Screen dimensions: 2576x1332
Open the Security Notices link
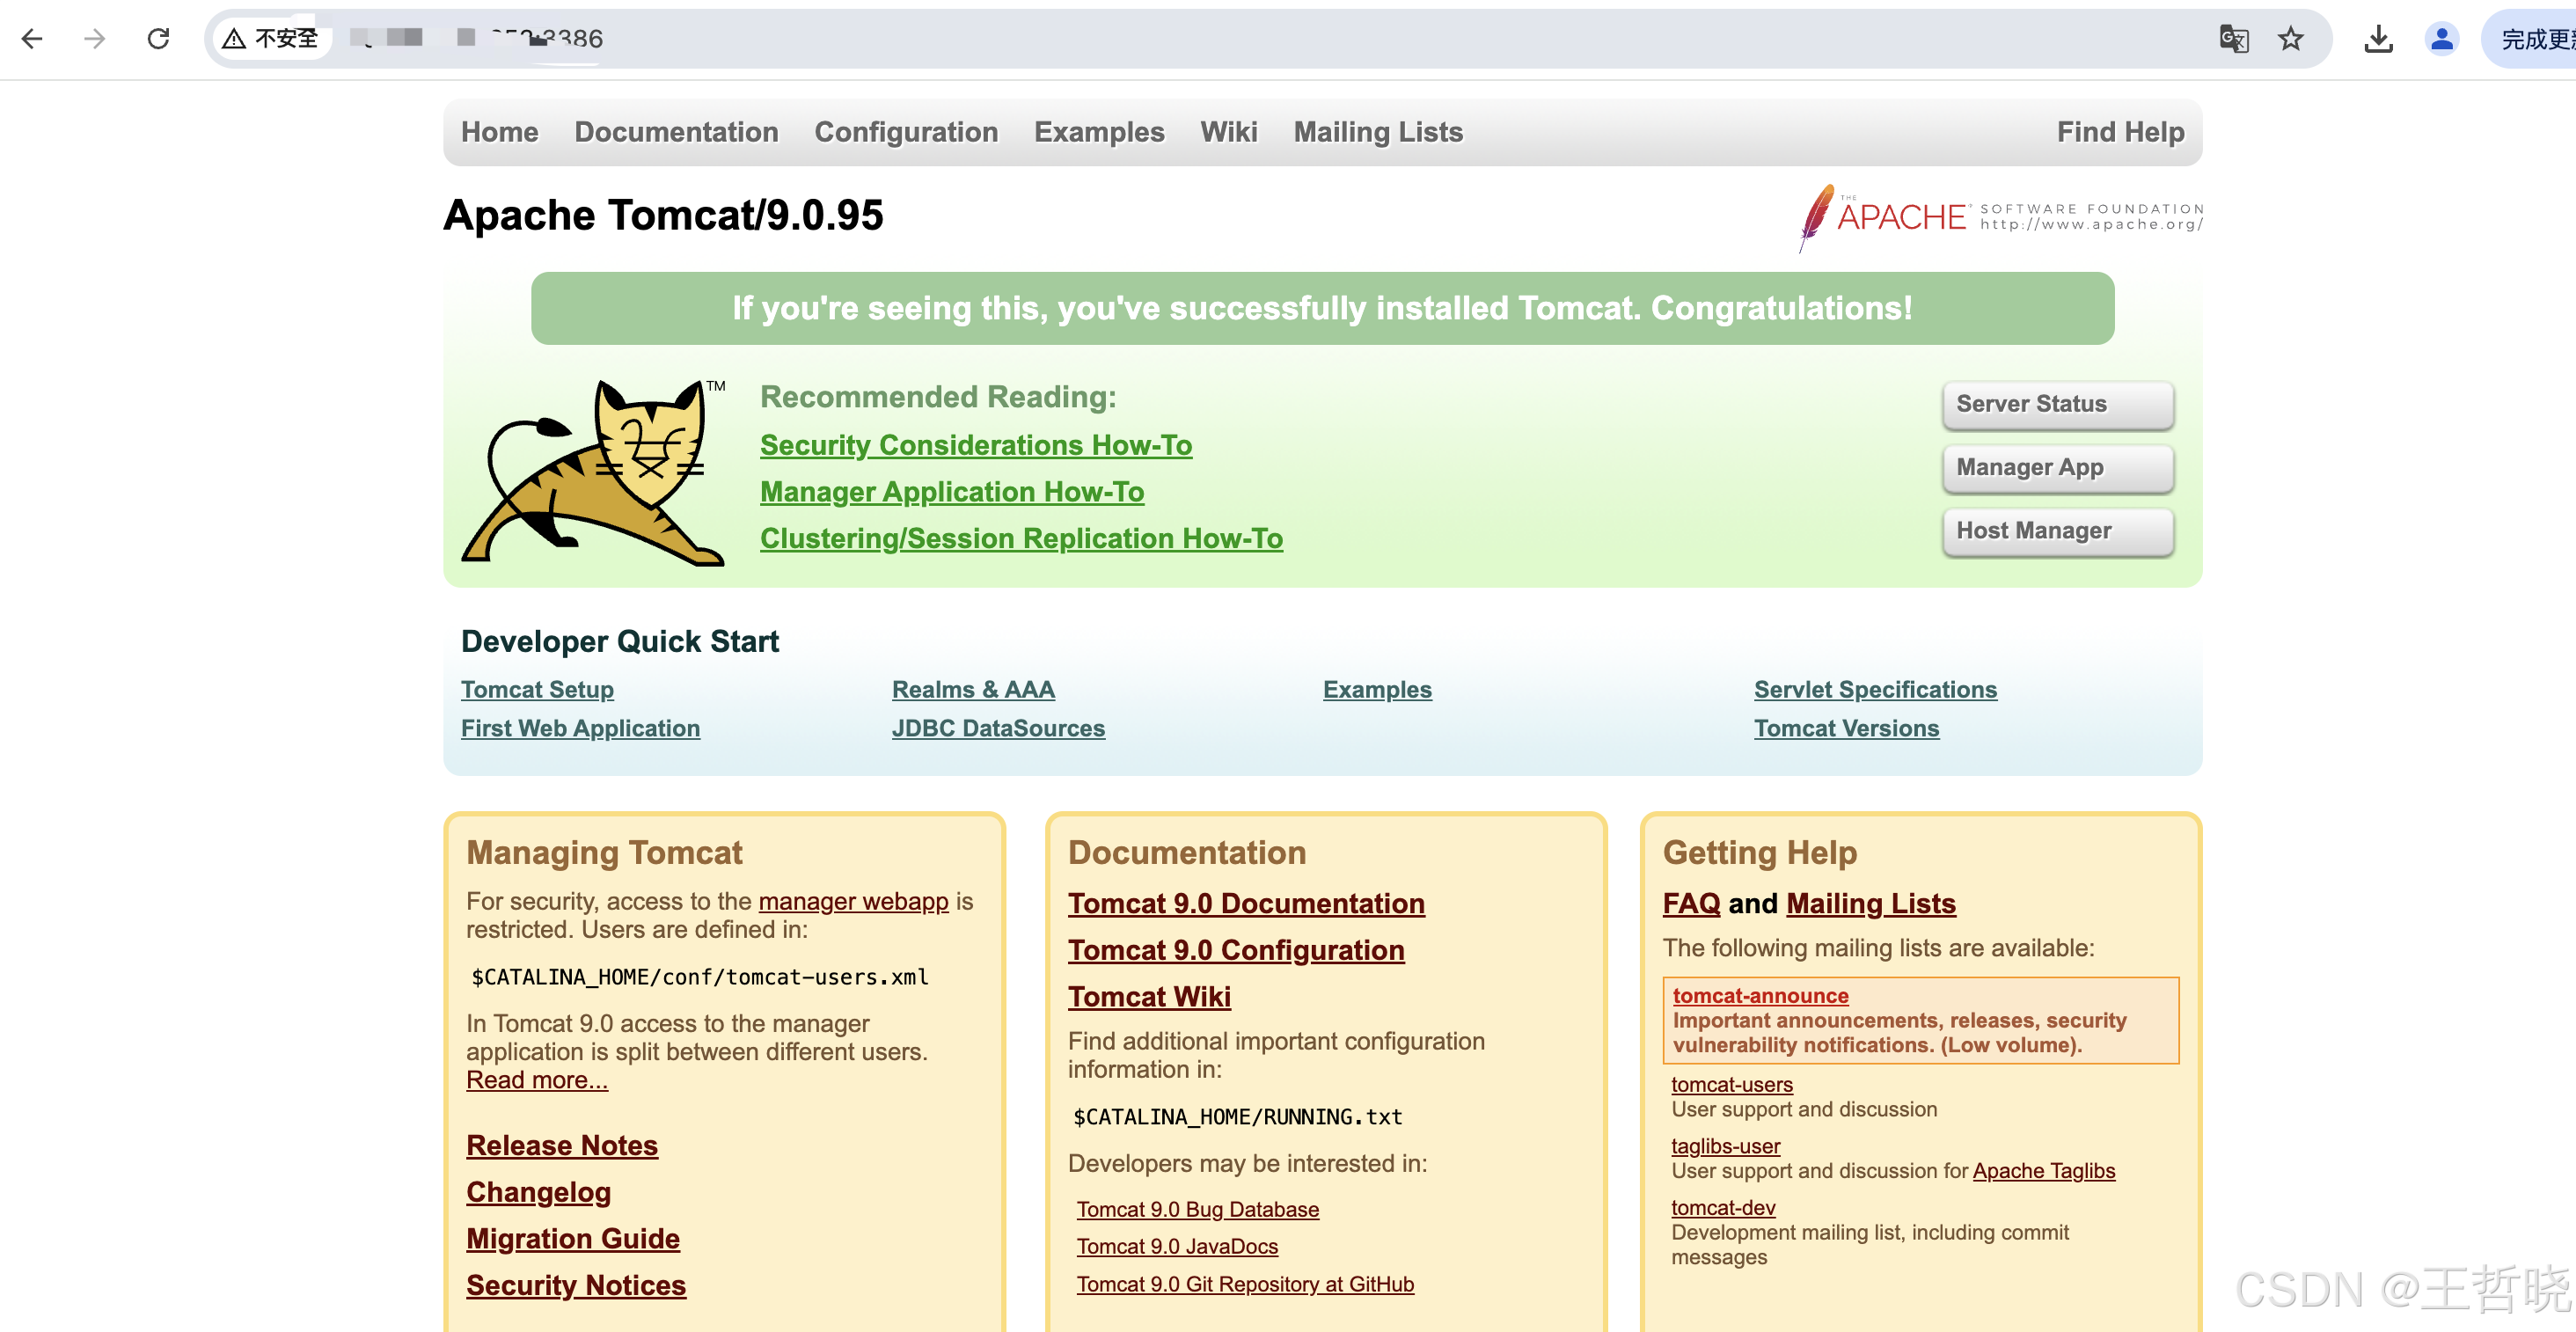coord(576,1286)
